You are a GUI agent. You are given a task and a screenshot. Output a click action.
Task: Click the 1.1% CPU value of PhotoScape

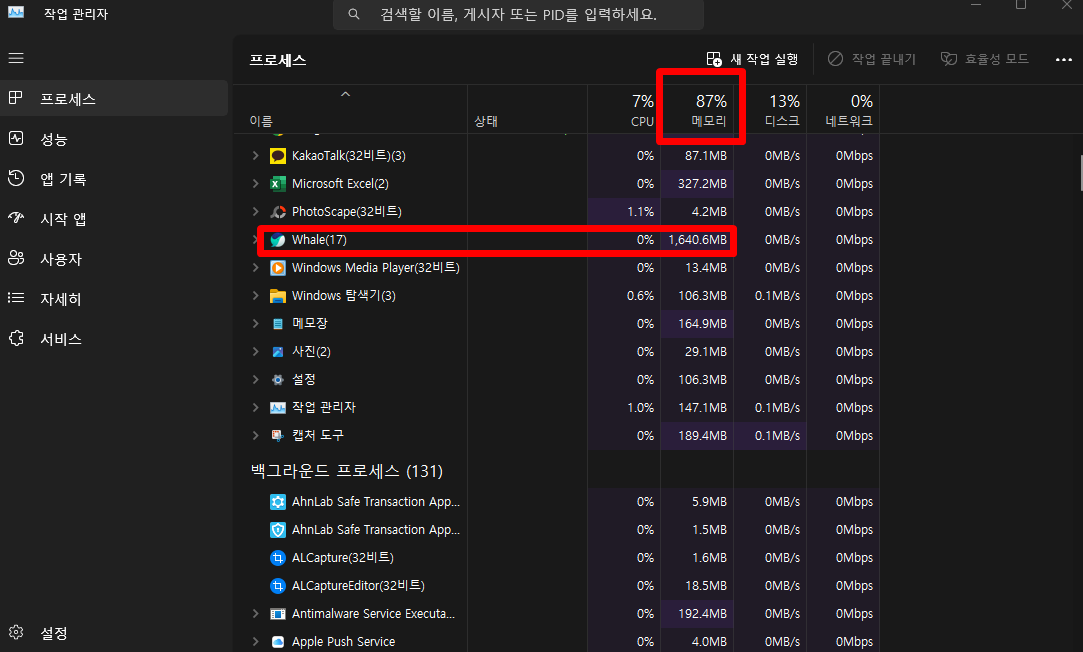[x=640, y=212]
